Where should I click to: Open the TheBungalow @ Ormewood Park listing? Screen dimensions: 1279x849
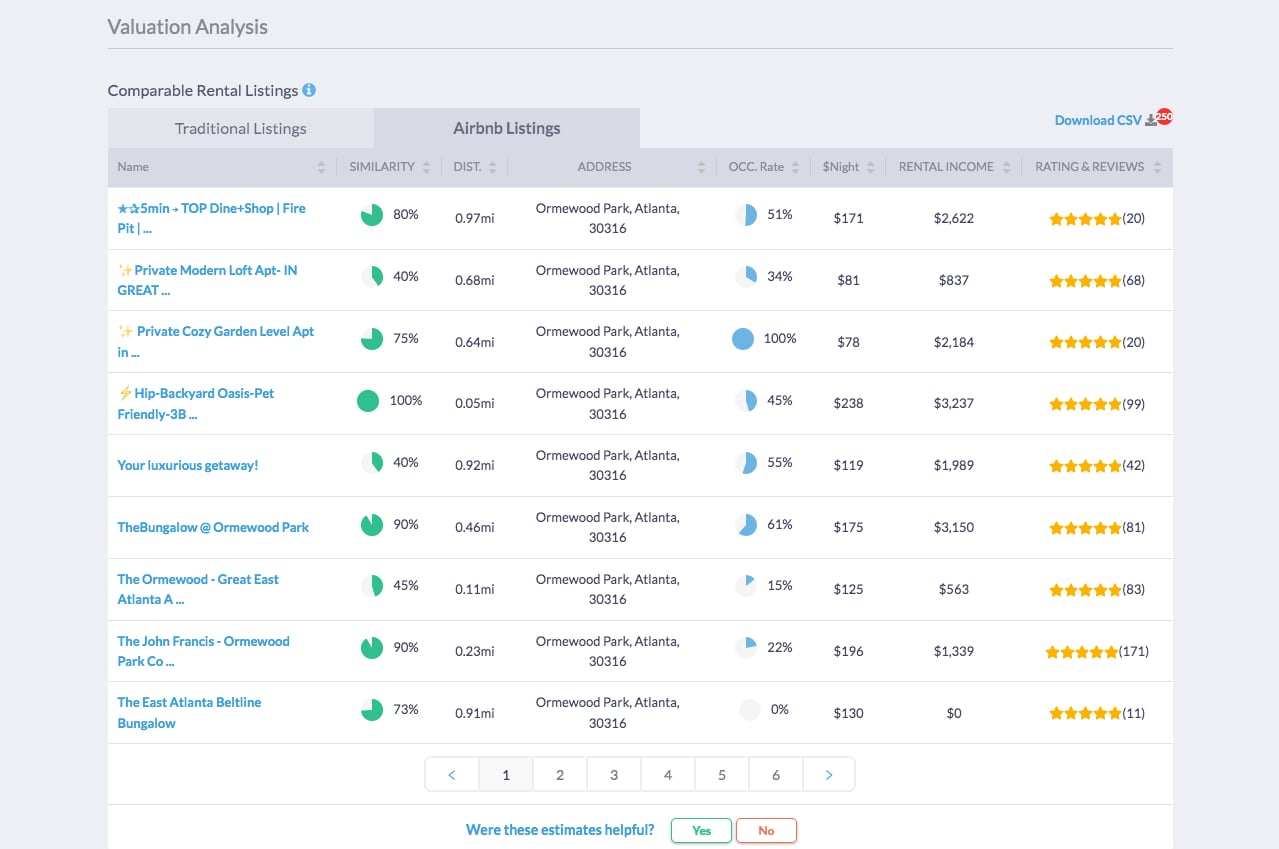213,527
